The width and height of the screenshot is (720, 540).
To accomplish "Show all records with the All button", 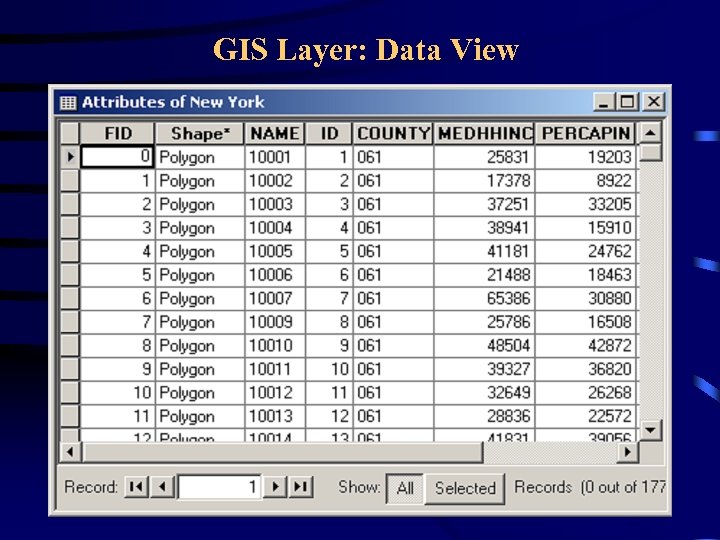I will (405, 488).
